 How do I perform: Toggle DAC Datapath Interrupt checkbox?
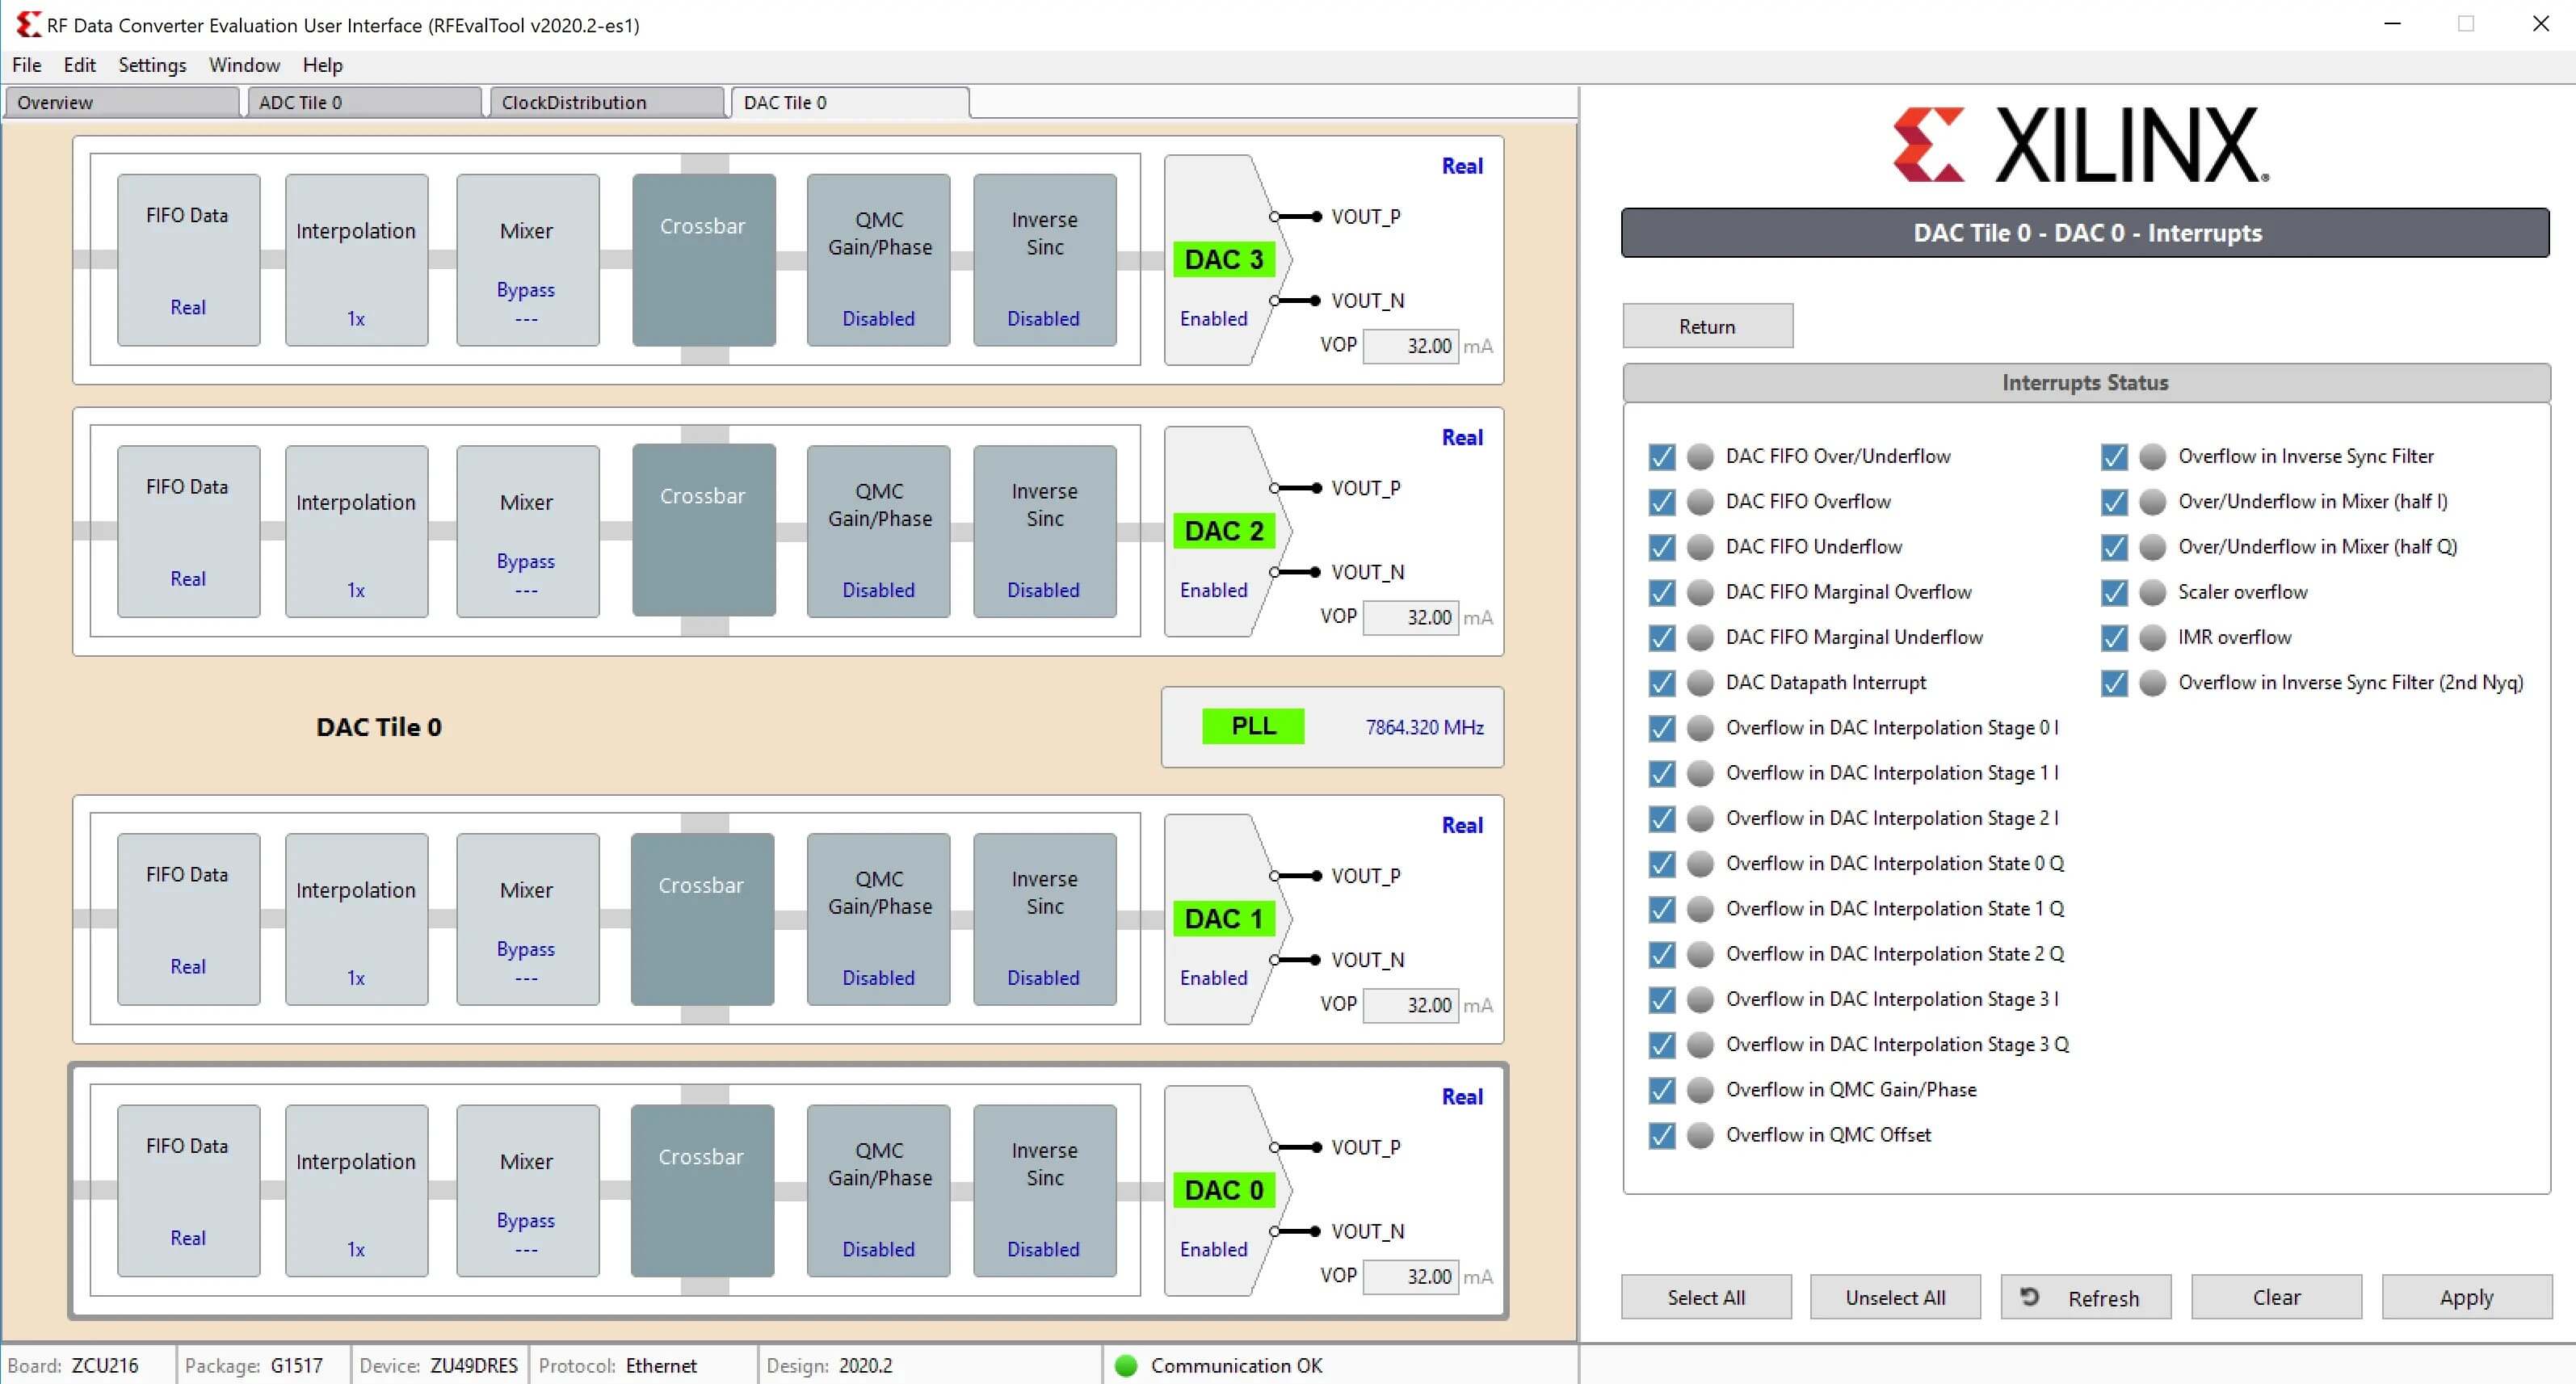click(1661, 683)
